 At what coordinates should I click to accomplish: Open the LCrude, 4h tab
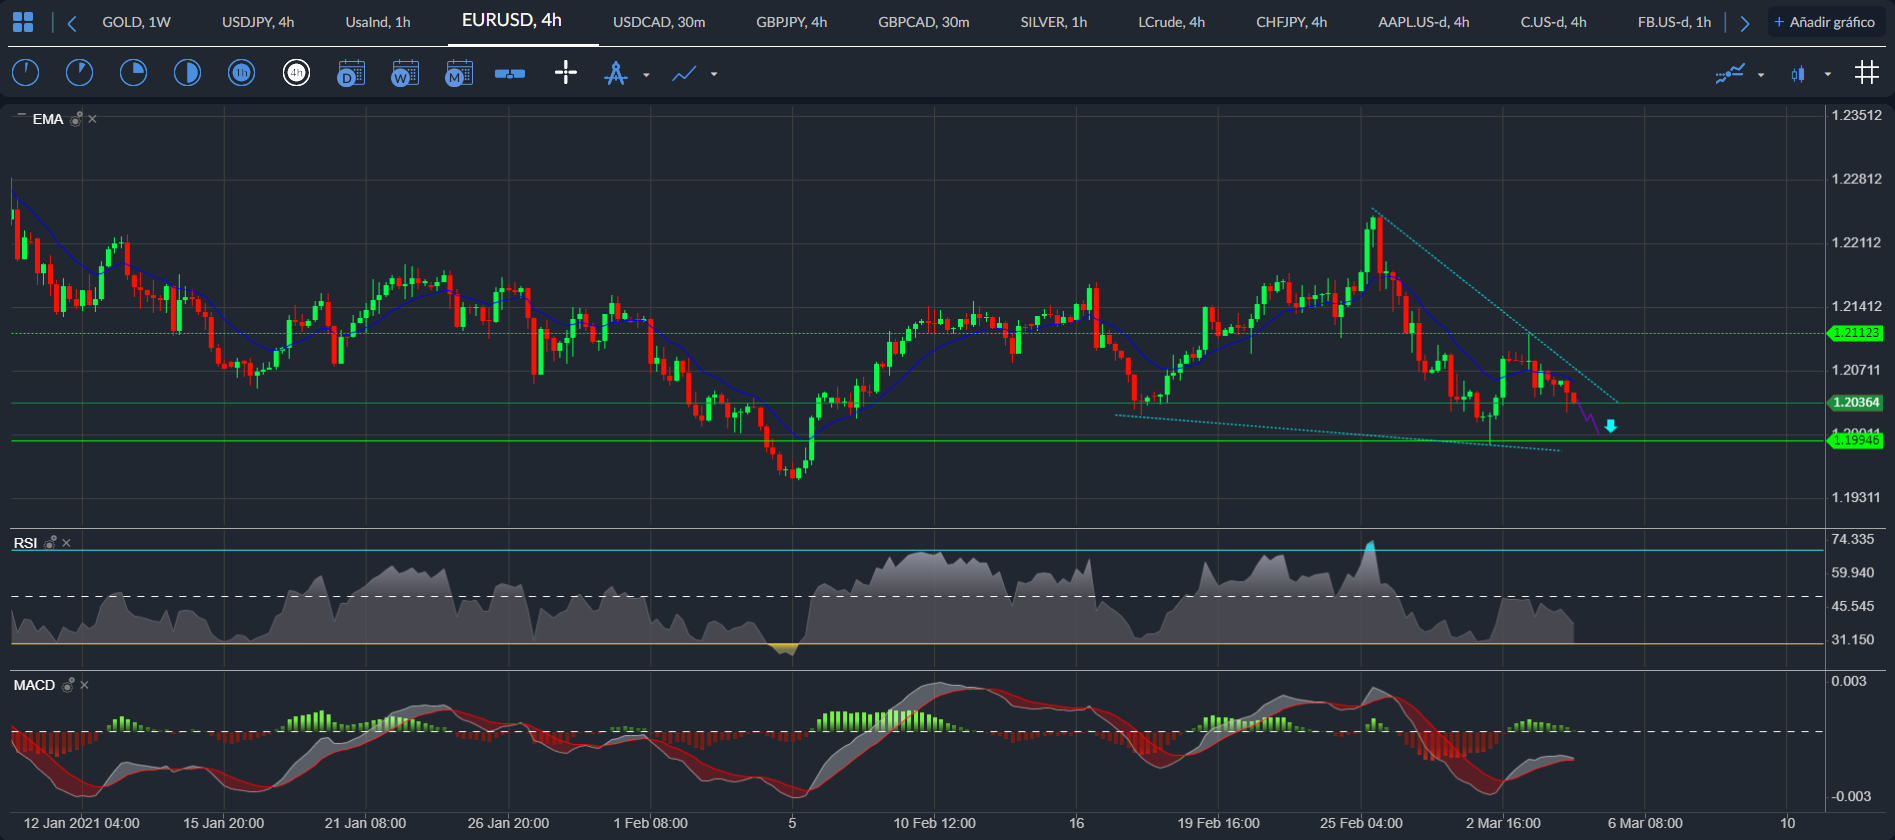(1172, 22)
